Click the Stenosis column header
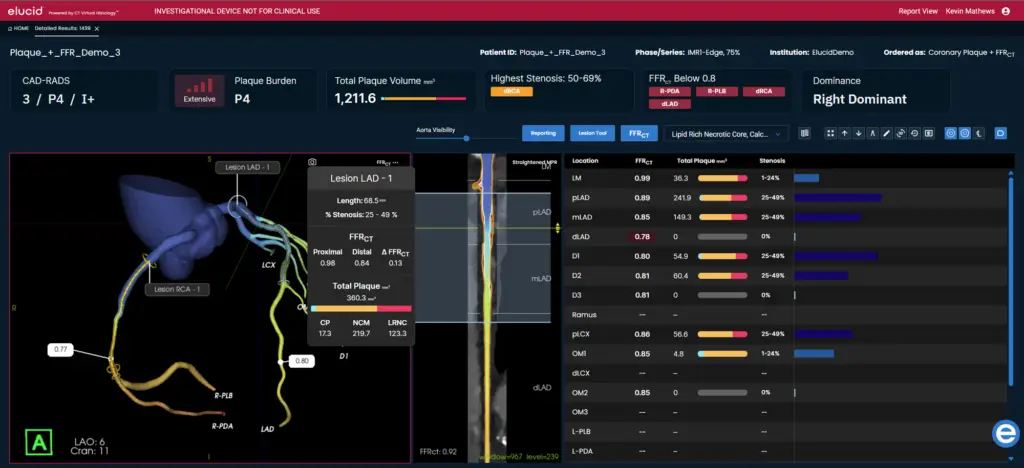The height and width of the screenshot is (468, 1024). [x=773, y=161]
